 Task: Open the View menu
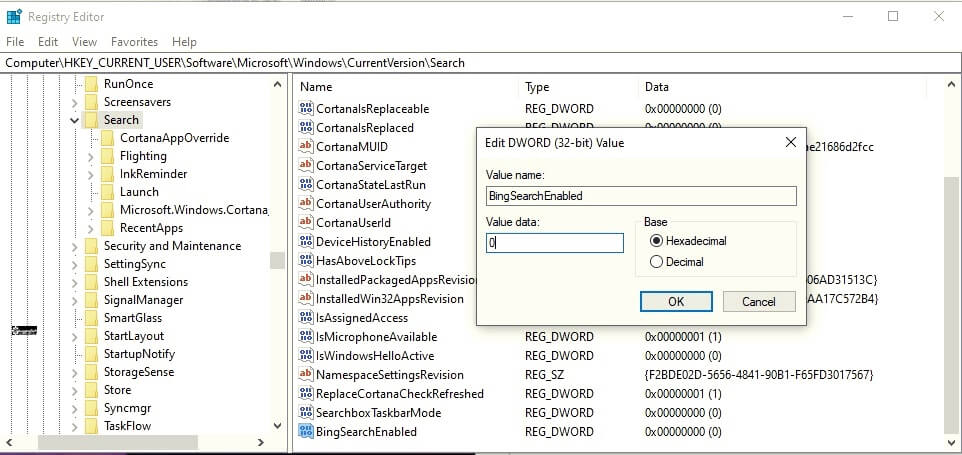click(x=84, y=42)
